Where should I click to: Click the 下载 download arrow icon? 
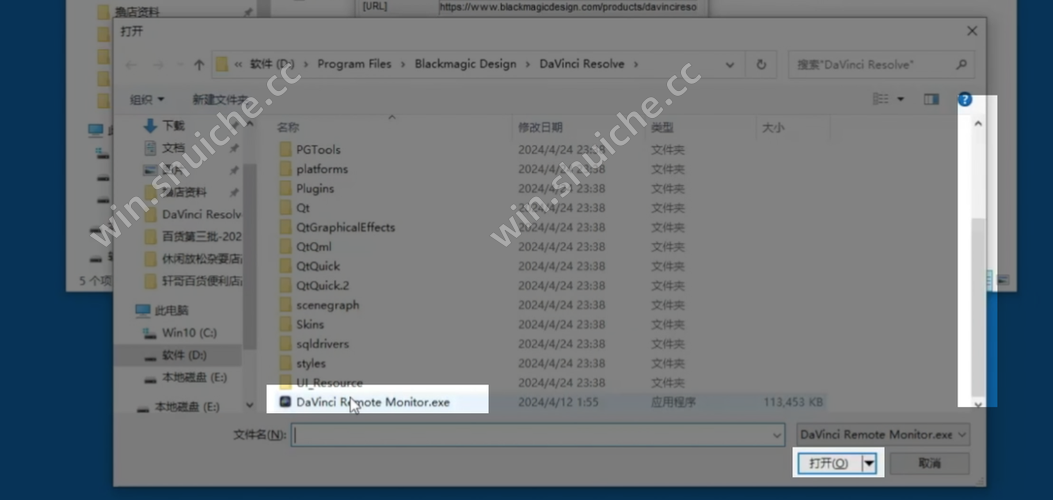[151, 126]
